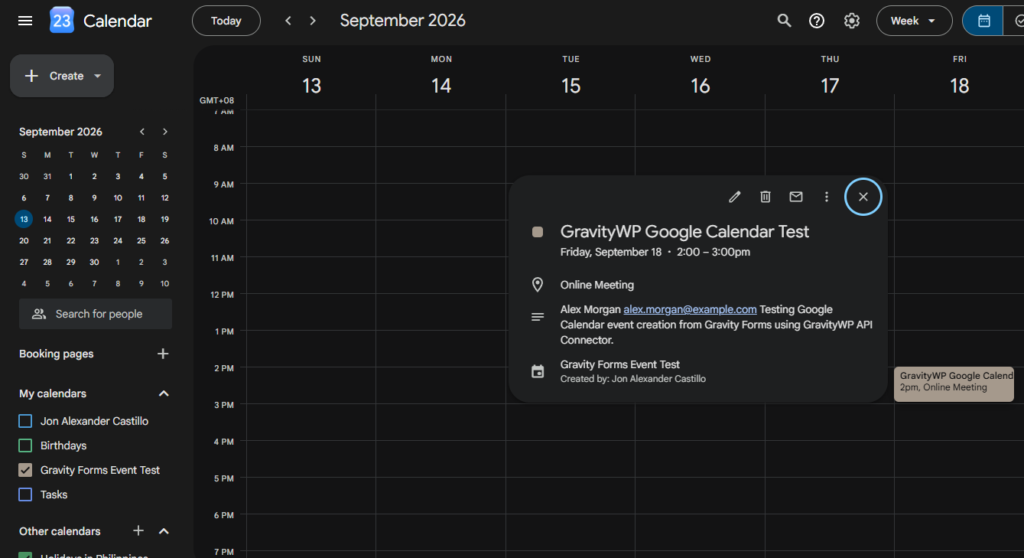Click the people icon in search field
1024x558 pixels.
tap(39, 314)
